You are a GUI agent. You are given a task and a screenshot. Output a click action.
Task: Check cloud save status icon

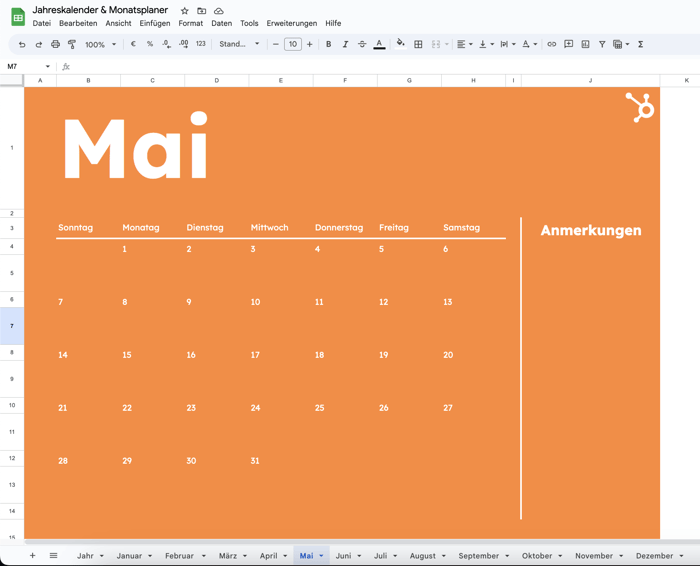point(218,11)
